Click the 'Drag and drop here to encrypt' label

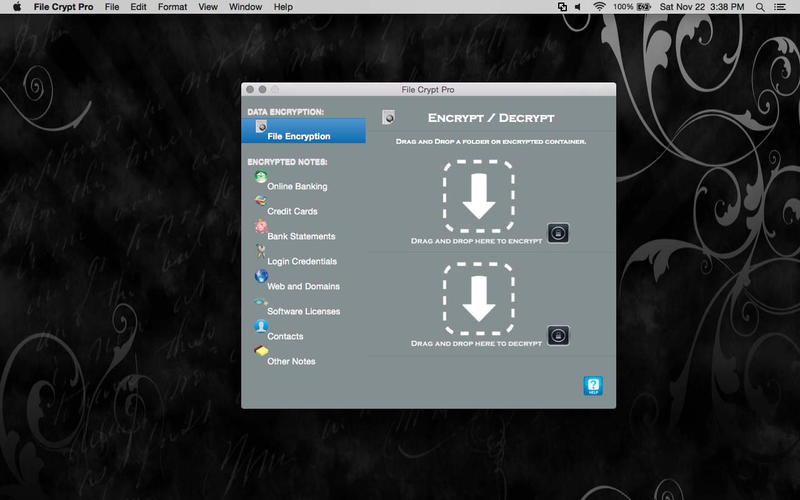(477, 241)
